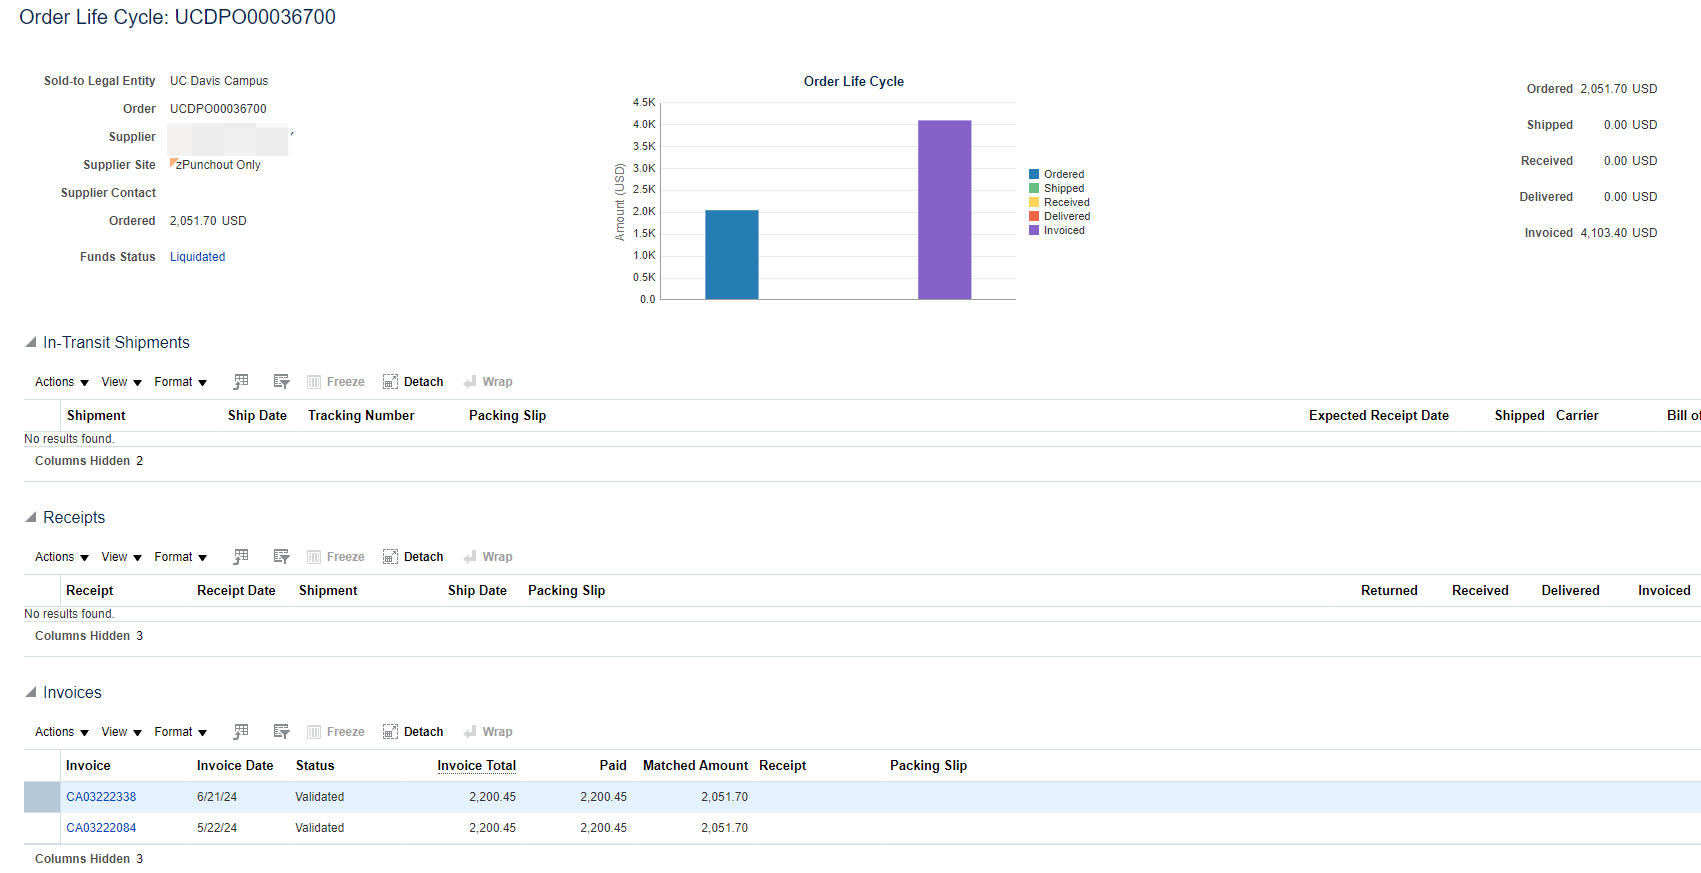The width and height of the screenshot is (1701, 873).
Task: Click the Tracking Number column header
Action: (x=361, y=416)
